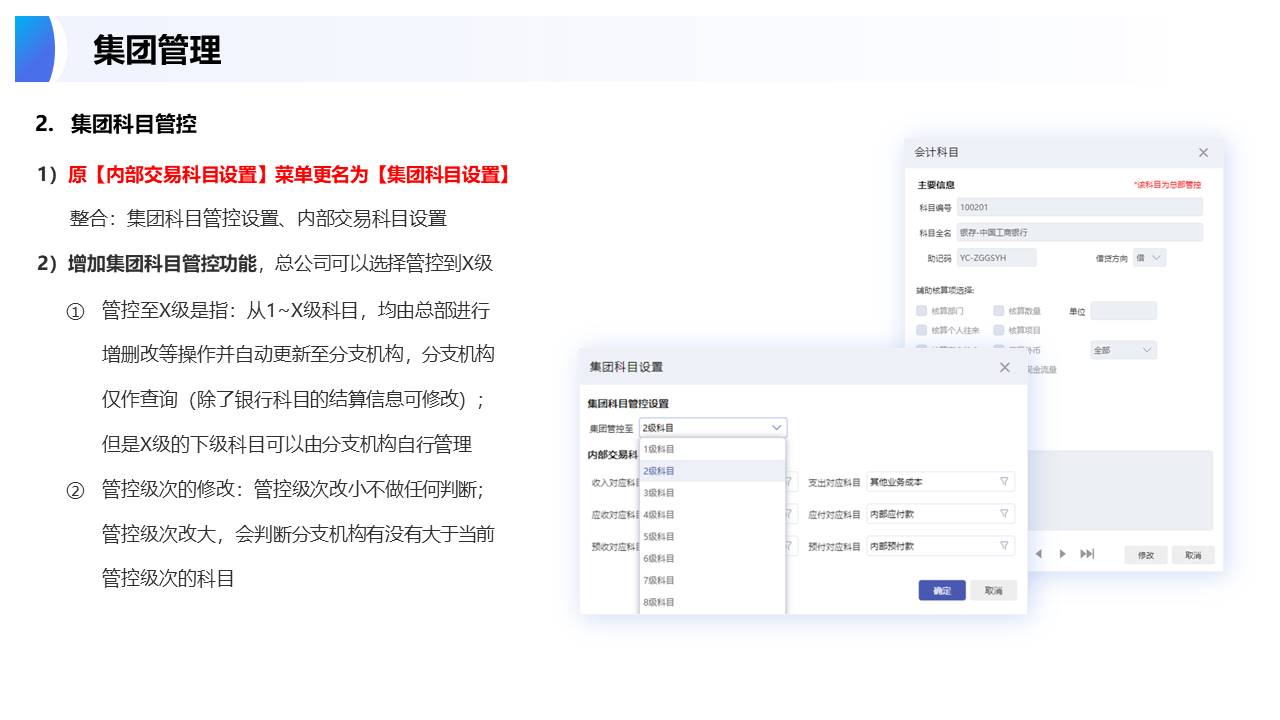The image size is (1280, 720).
Task: Click filter icon in 应付对应科目 field
Action: [1004, 514]
